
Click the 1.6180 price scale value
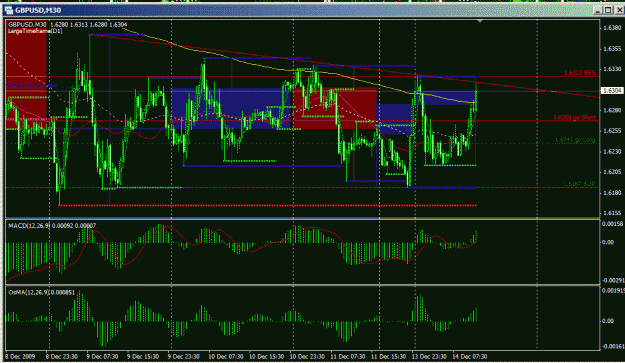612,192
